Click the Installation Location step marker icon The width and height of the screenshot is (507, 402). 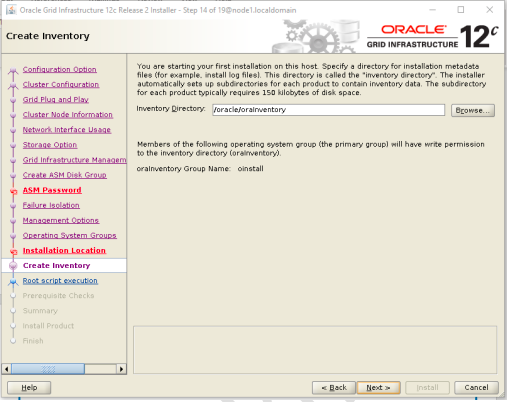[x=13, y=251]
